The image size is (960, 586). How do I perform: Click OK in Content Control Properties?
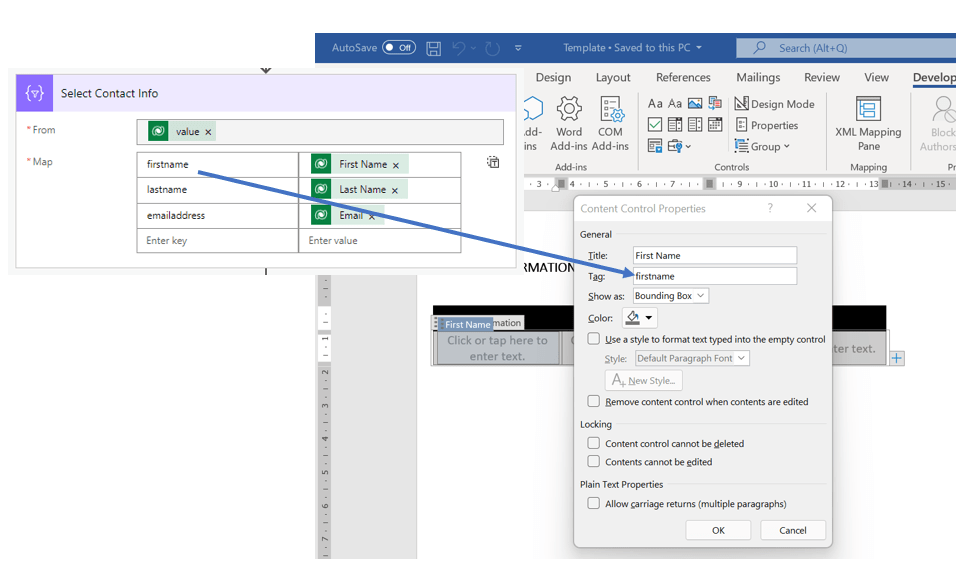(x=718, y=530)
